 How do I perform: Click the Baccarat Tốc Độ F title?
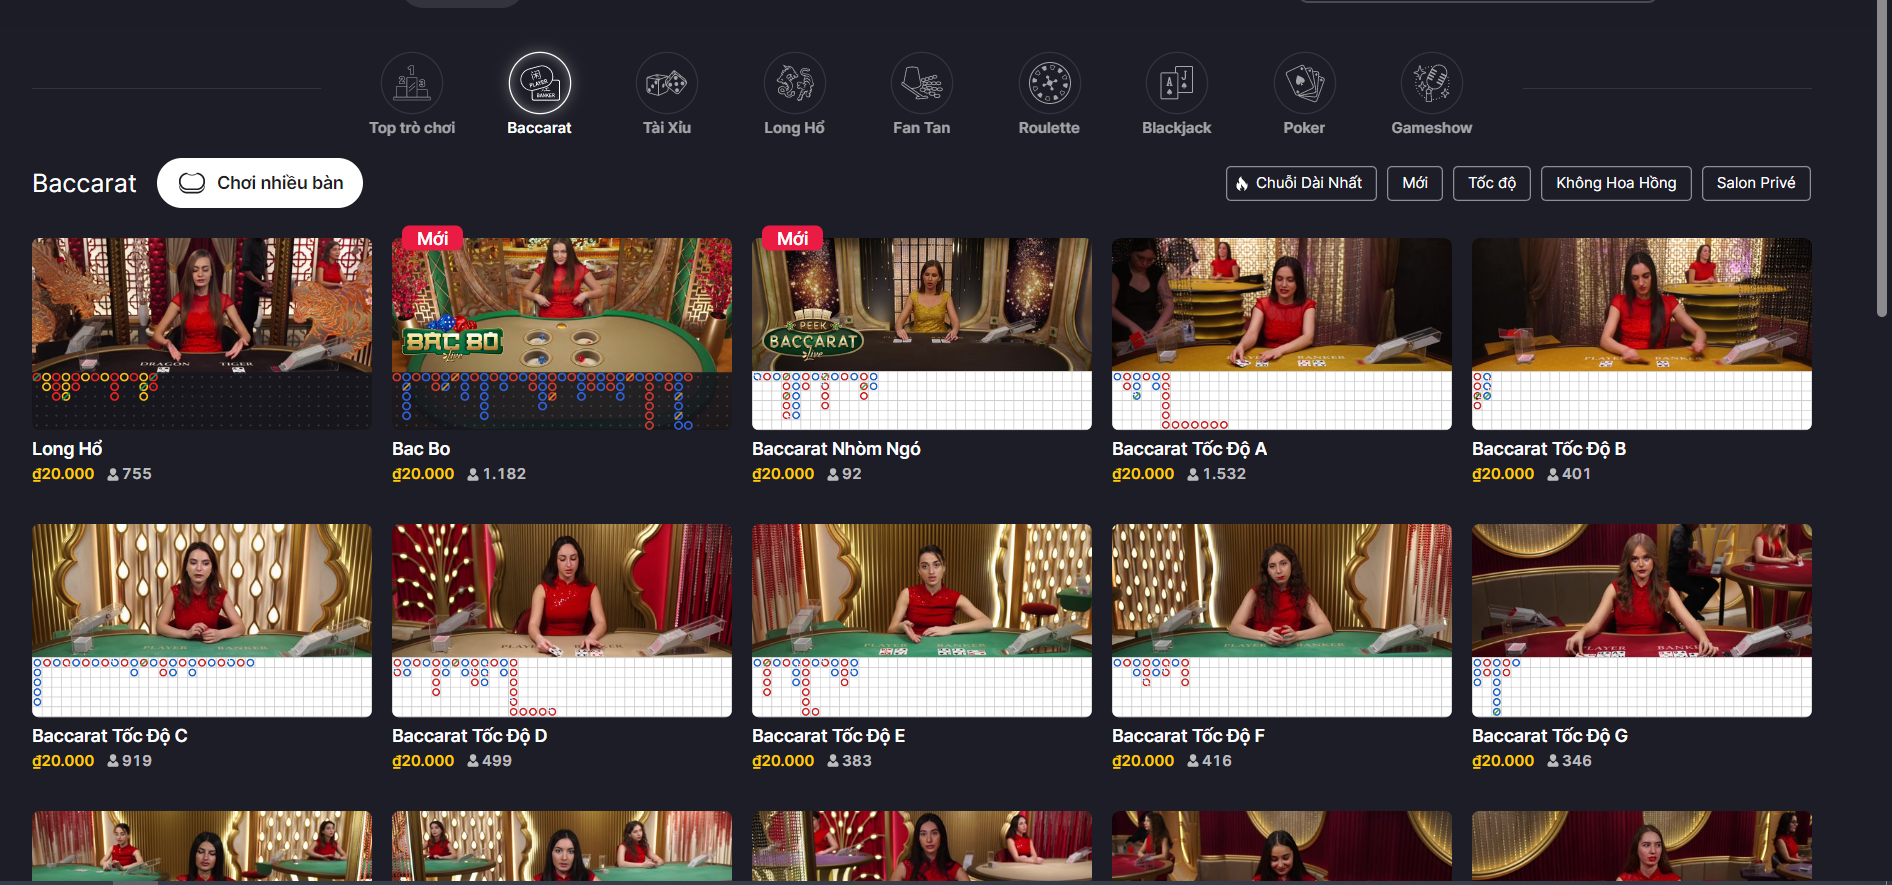[1188, 736]
